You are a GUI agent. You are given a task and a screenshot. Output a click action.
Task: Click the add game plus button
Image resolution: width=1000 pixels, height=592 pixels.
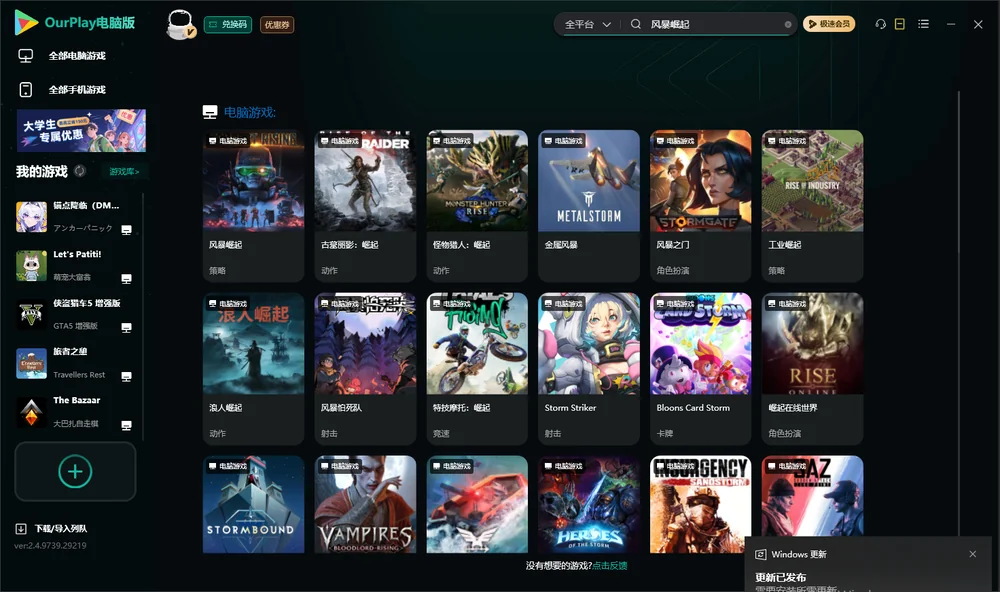click(x=75, y=471)
